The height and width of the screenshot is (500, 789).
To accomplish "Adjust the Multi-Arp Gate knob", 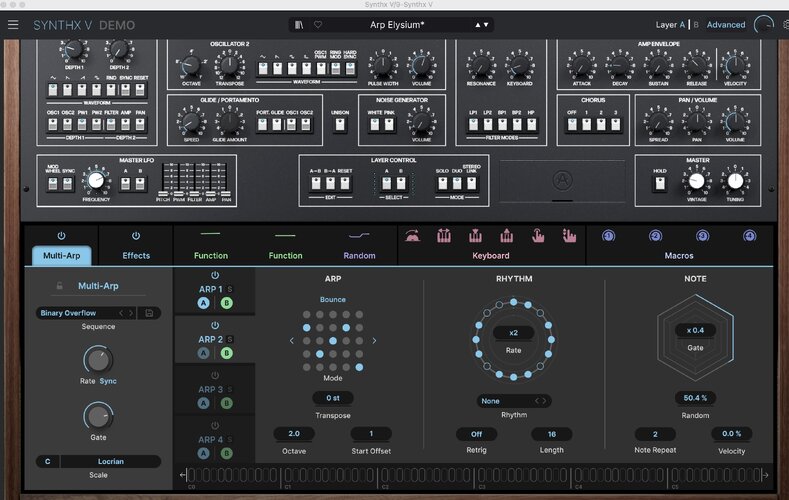I will pos(98,416).
